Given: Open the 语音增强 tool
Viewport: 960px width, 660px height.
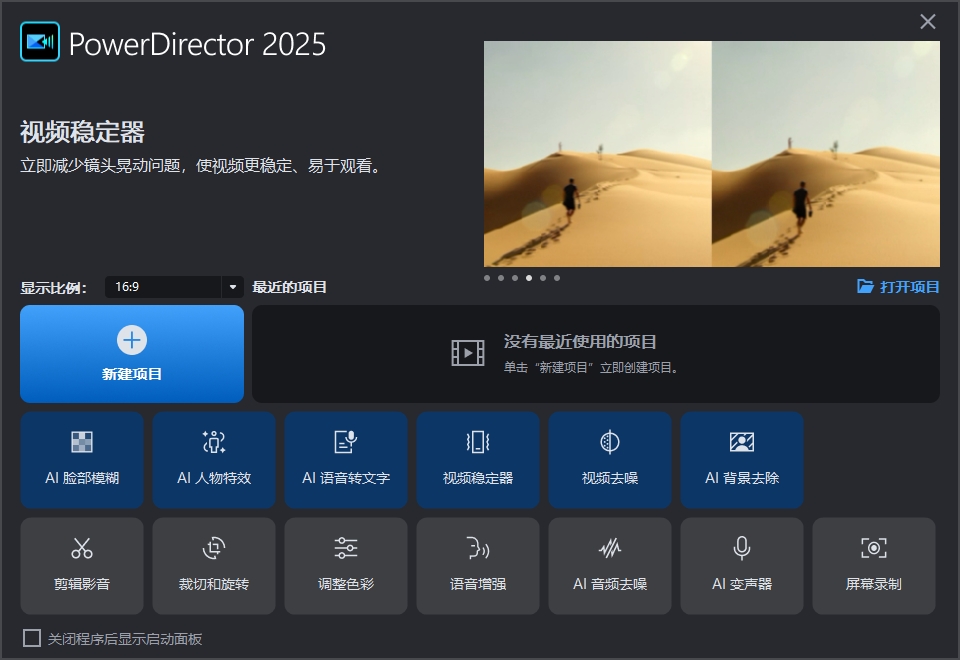Looking at the screenshot, I should pyautogui.click(x=478, y=566).
